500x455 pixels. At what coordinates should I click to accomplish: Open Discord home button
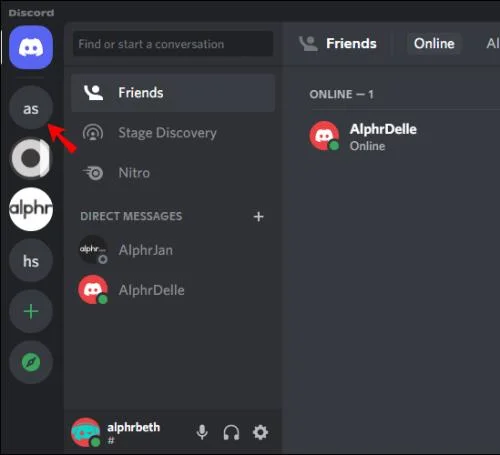(x=31, y=47)
